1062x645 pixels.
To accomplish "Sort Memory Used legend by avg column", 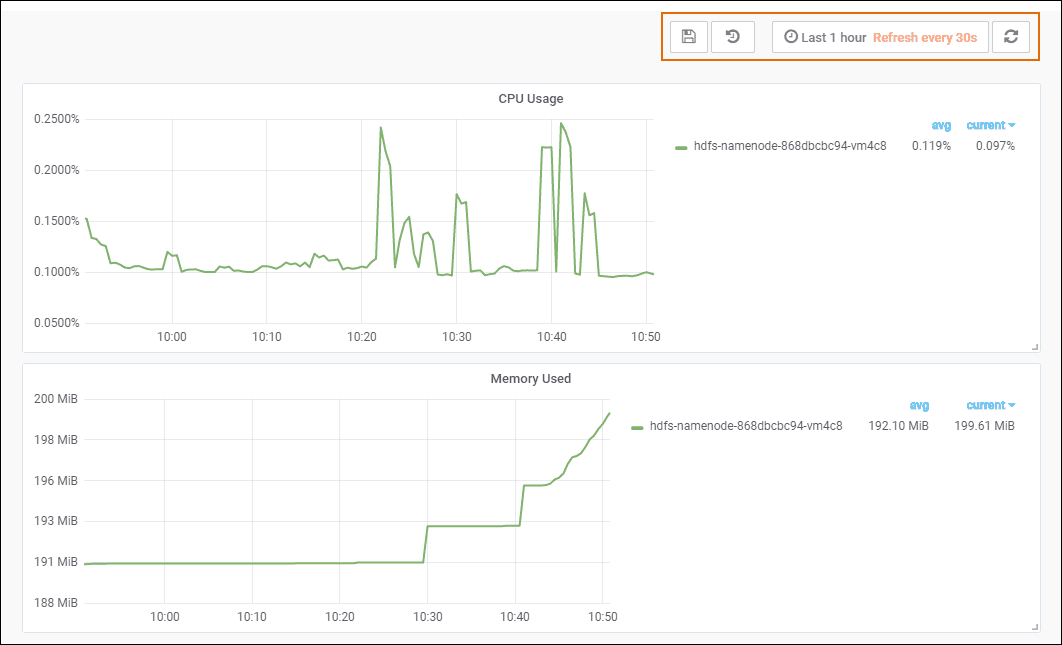I will tap(918, 405).
